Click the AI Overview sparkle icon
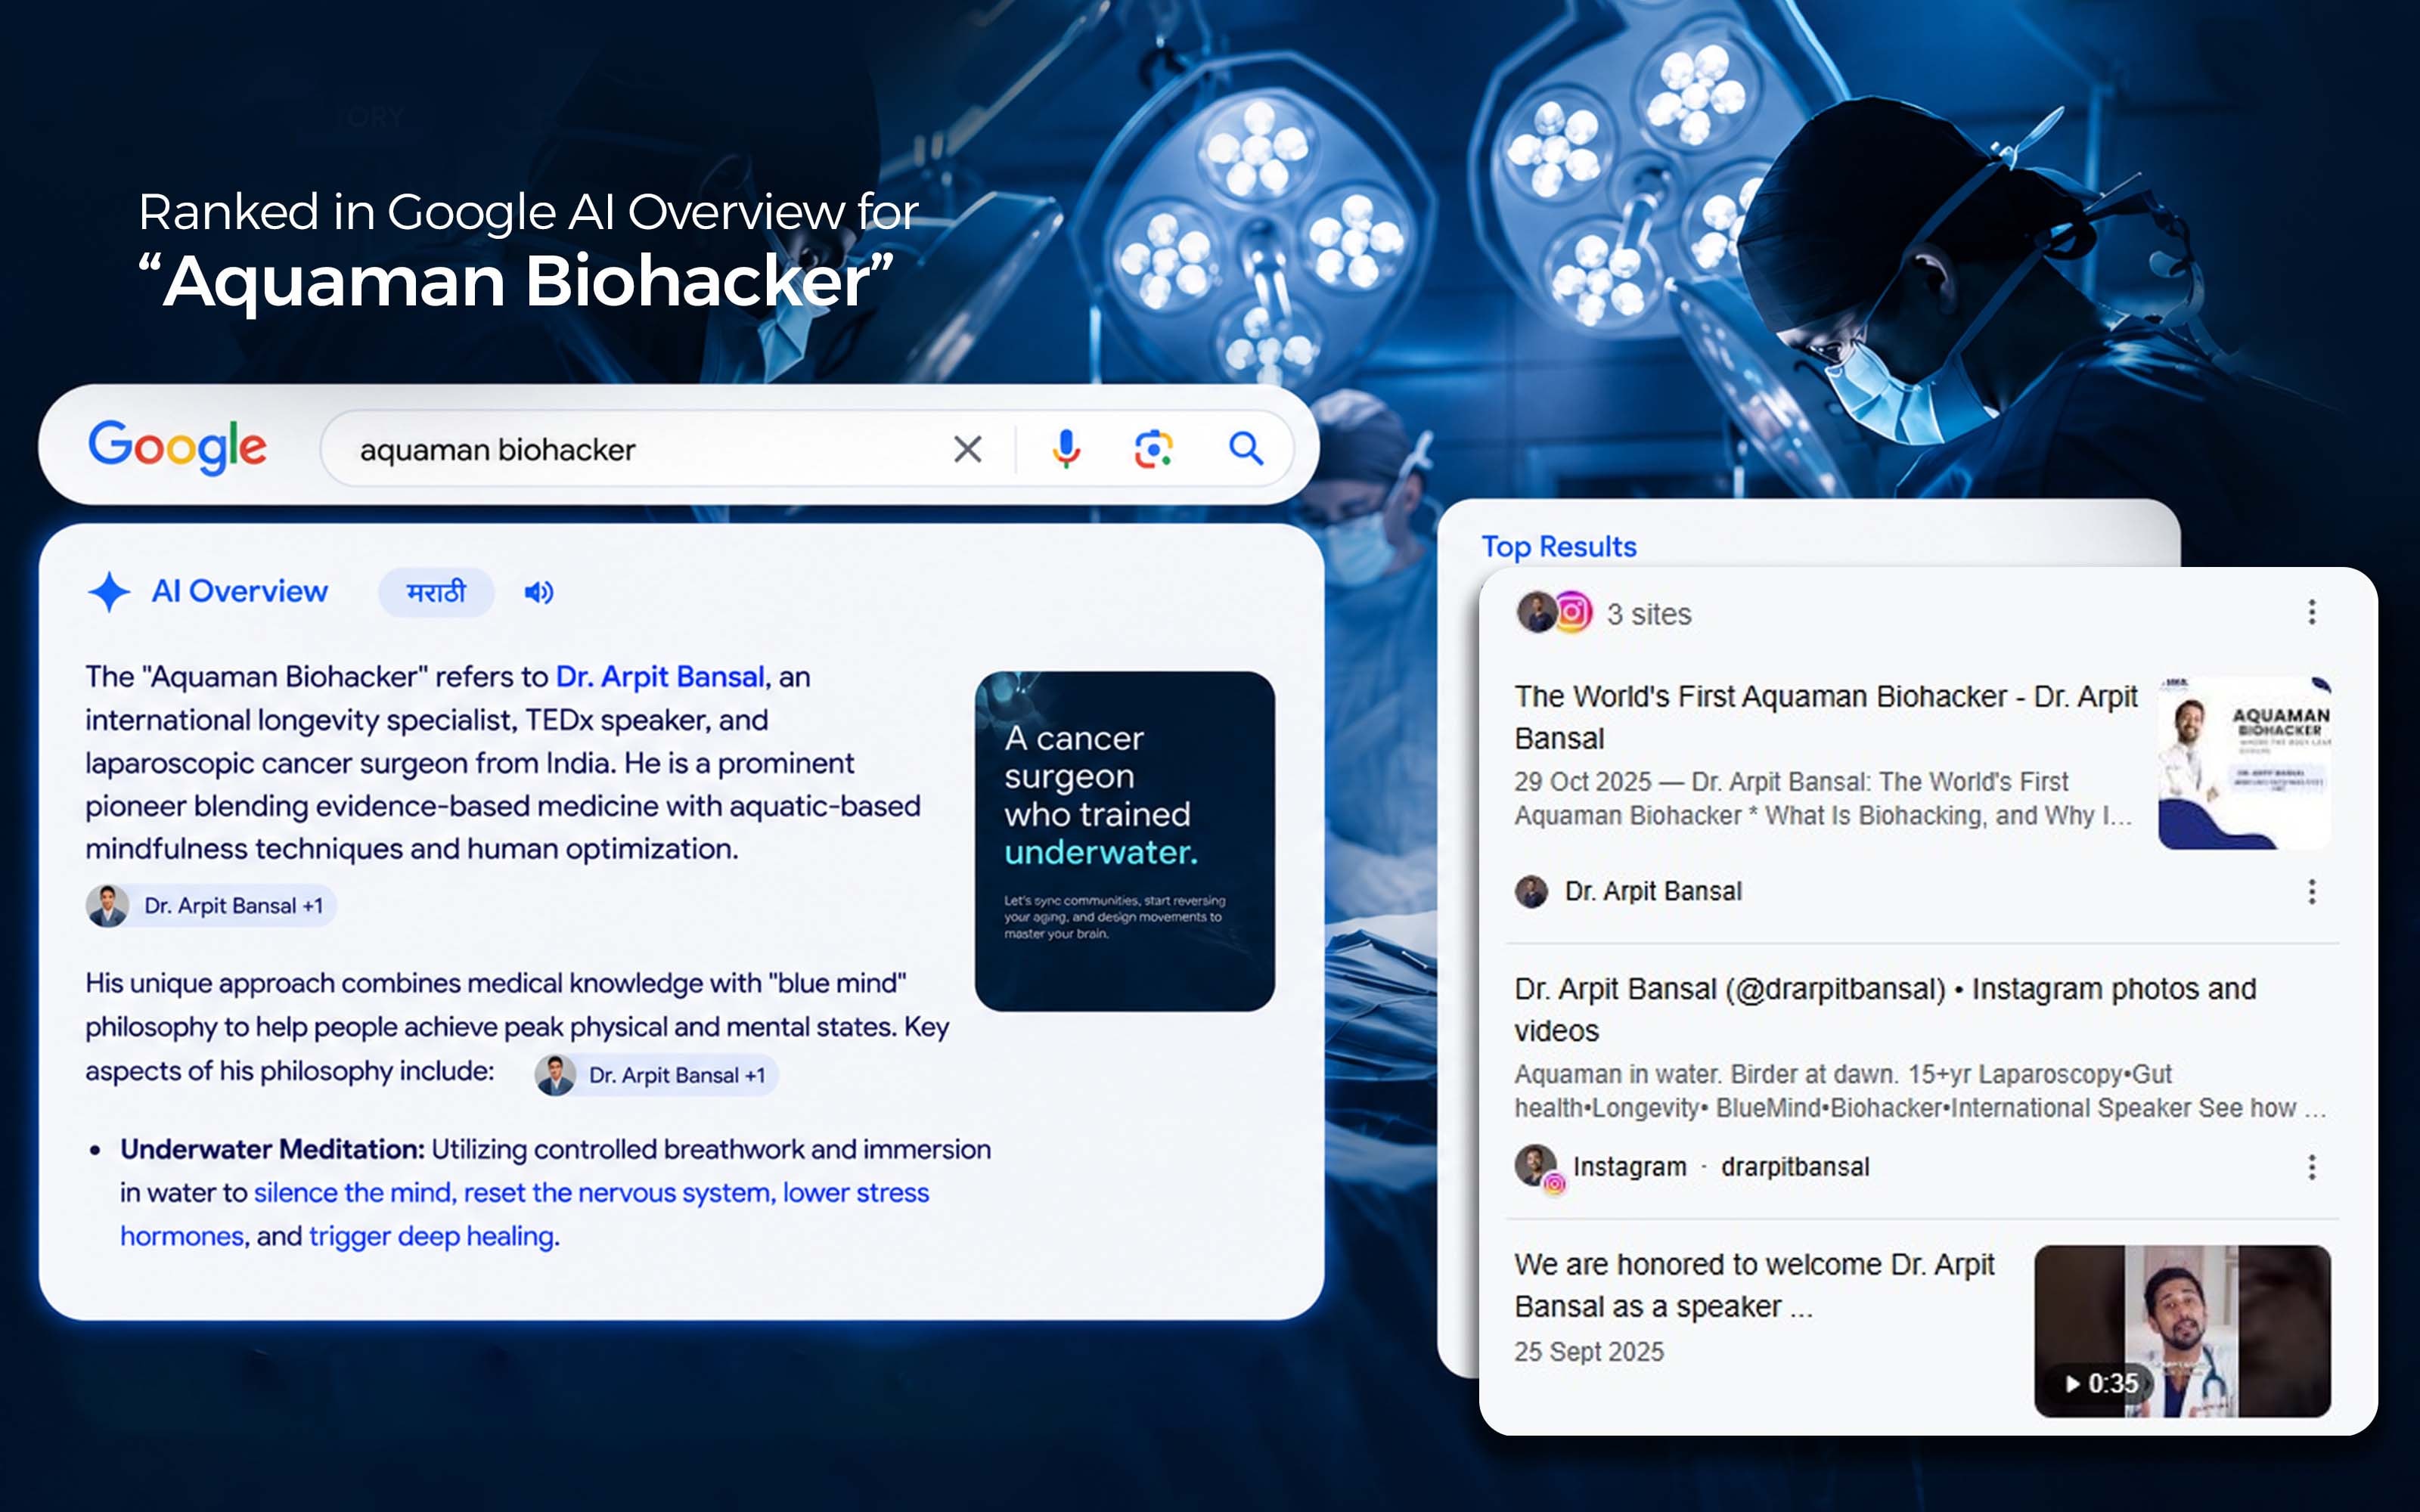Image resolution: width=2420 pixels, height=1512 pixels. tap(109, 592)
